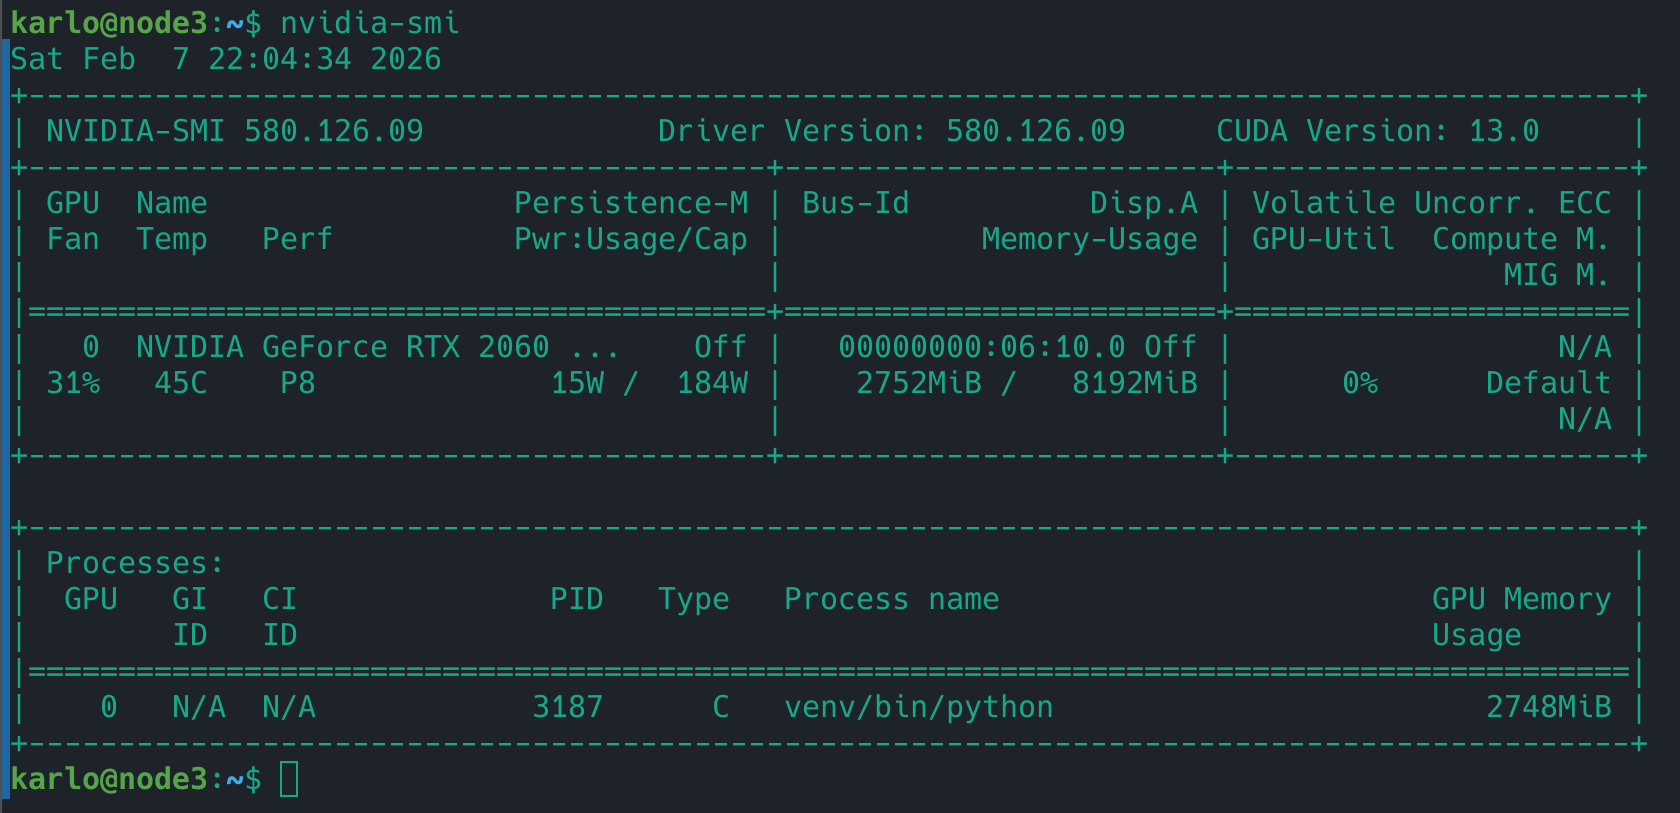The width and height of the screenshot is (1680, 813).
Task: Click the 'Disp.A' column header
Action: [1144, 203]
